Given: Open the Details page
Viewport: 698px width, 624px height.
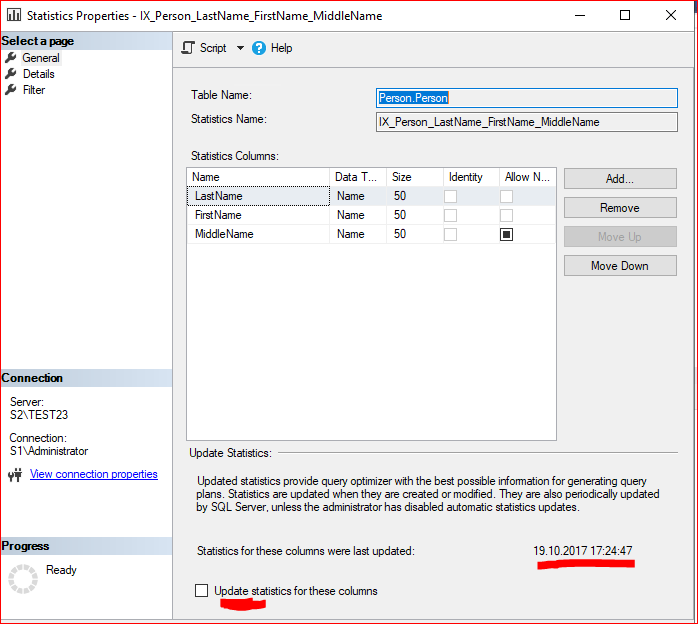Looking at the screenshot, I should [39, 74].
